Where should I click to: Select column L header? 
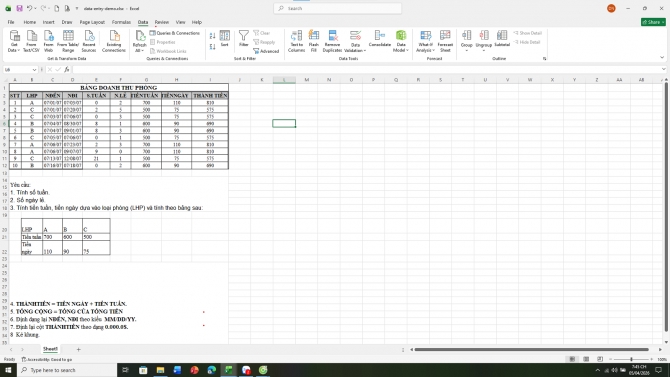(284, 80)
